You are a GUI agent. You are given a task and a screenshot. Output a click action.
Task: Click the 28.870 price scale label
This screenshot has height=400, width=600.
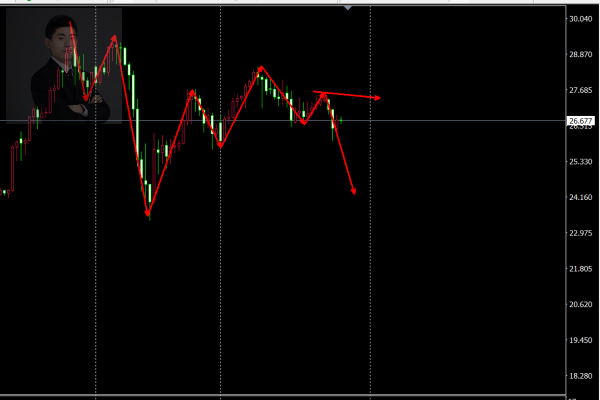[x=580, y=54]
